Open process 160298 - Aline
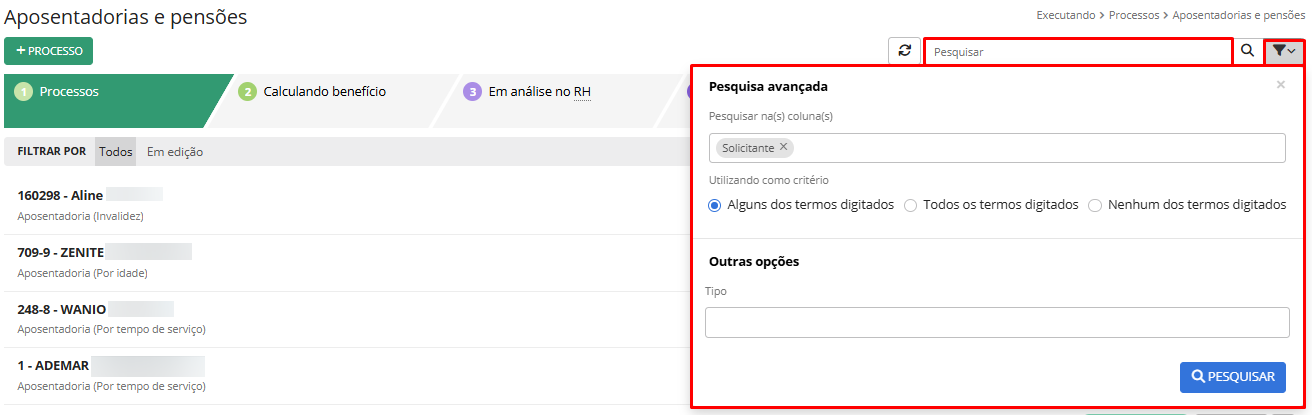The height and width of the screenshot is (415, 1312). (x=61, y=196)
